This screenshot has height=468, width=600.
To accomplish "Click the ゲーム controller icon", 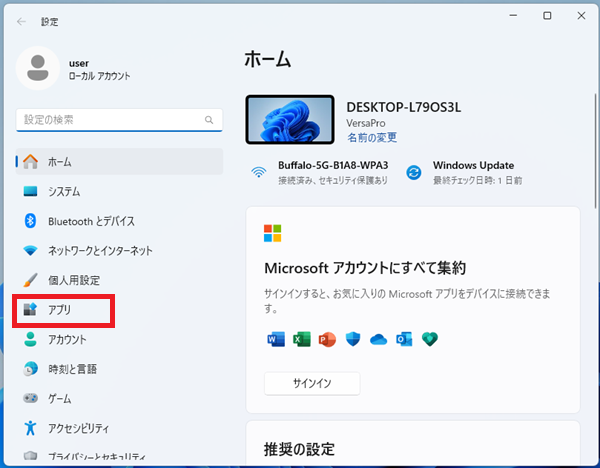I will pos(31,398).
